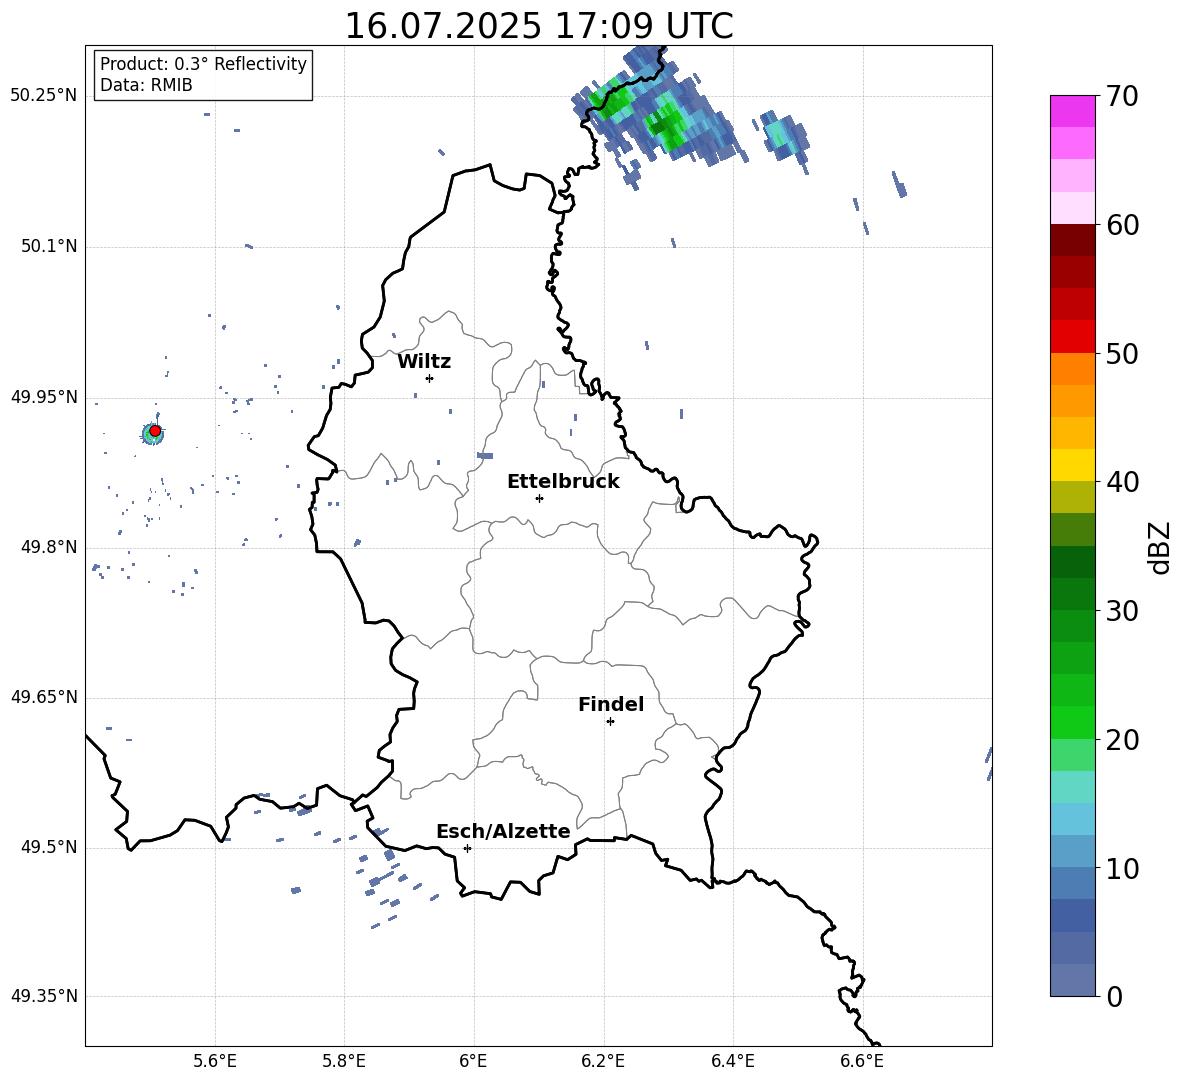Click the Ettelbruck label

[x=563, y=482]
